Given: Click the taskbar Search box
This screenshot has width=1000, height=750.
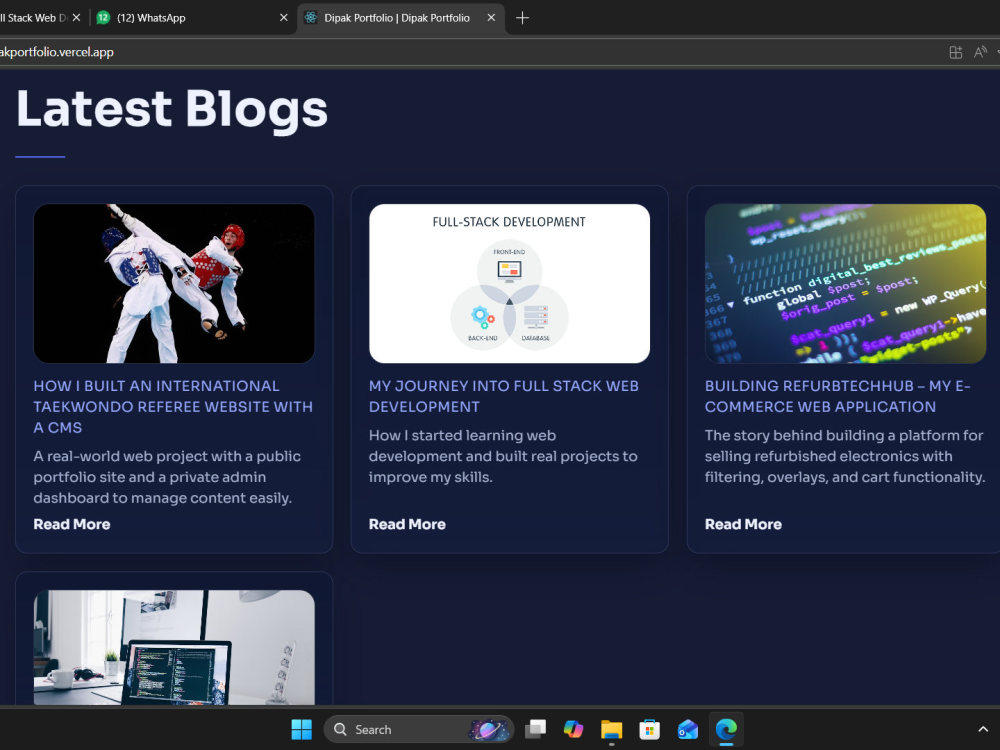Looking at the screenshot, I should click(418, 729).
